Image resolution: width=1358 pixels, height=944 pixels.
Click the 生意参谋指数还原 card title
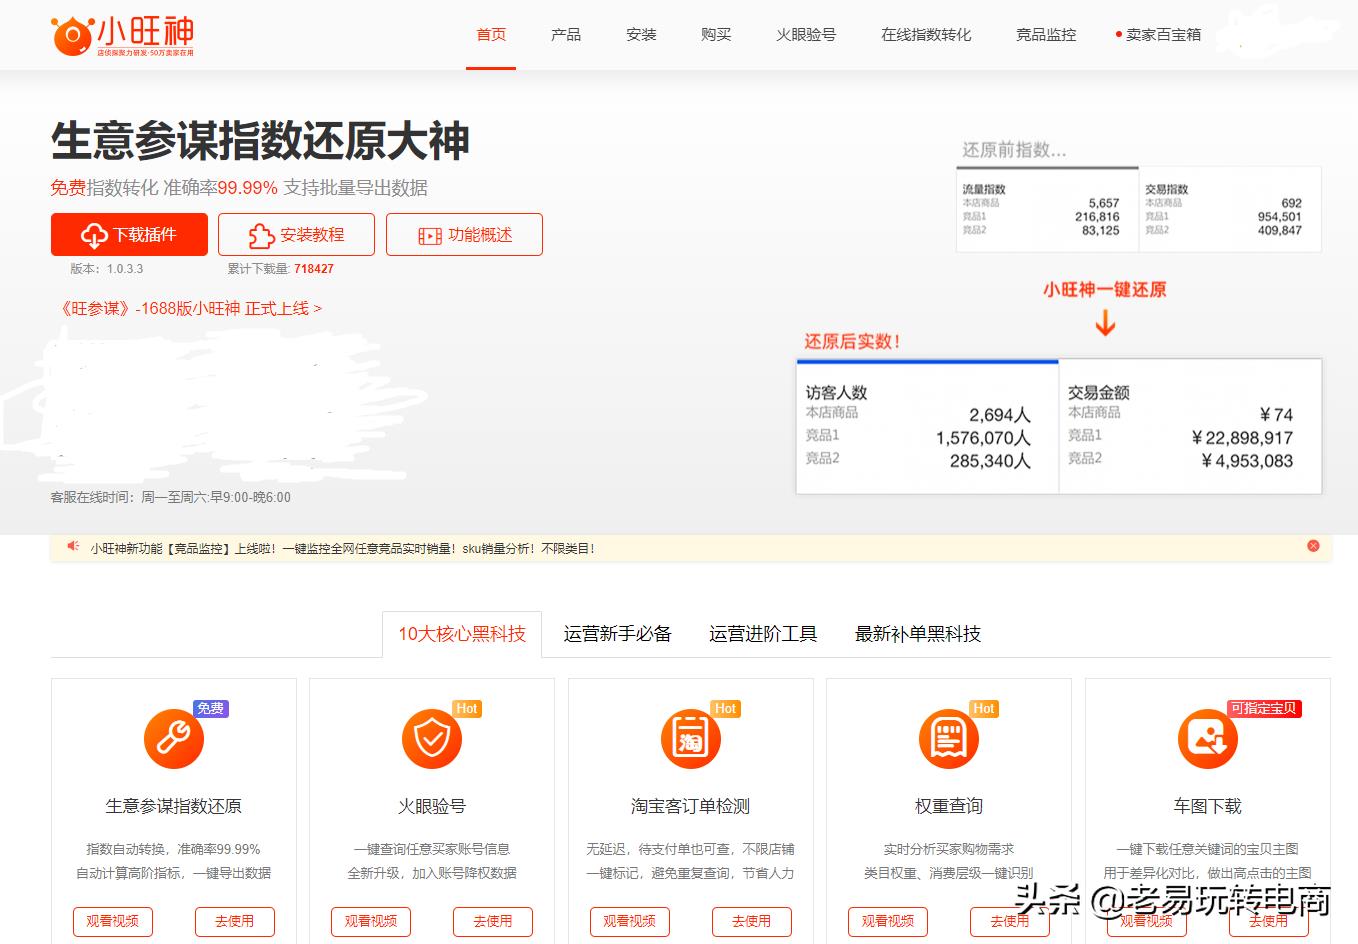[x=174, y=806]
